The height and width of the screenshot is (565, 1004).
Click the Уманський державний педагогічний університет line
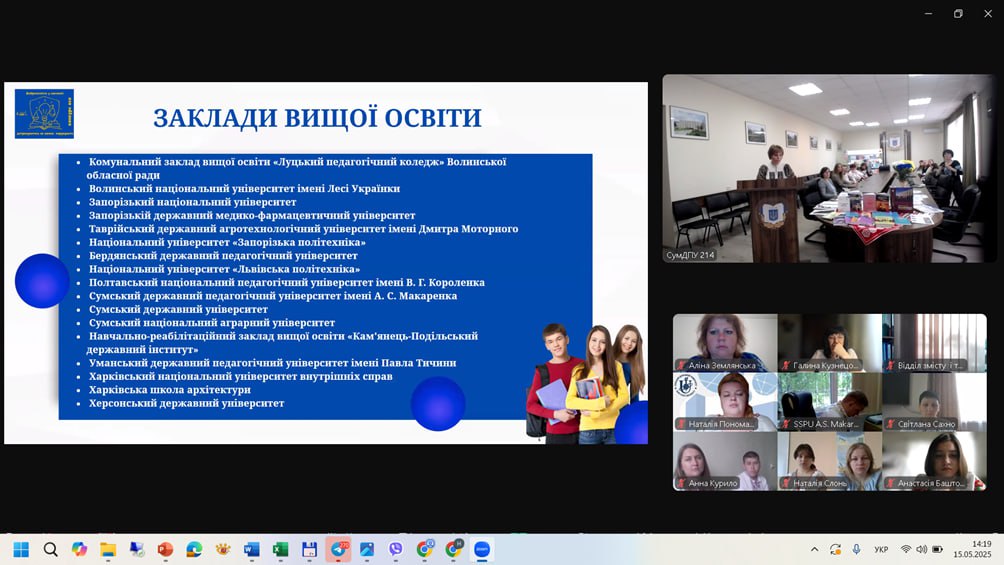tap(272, 363)
